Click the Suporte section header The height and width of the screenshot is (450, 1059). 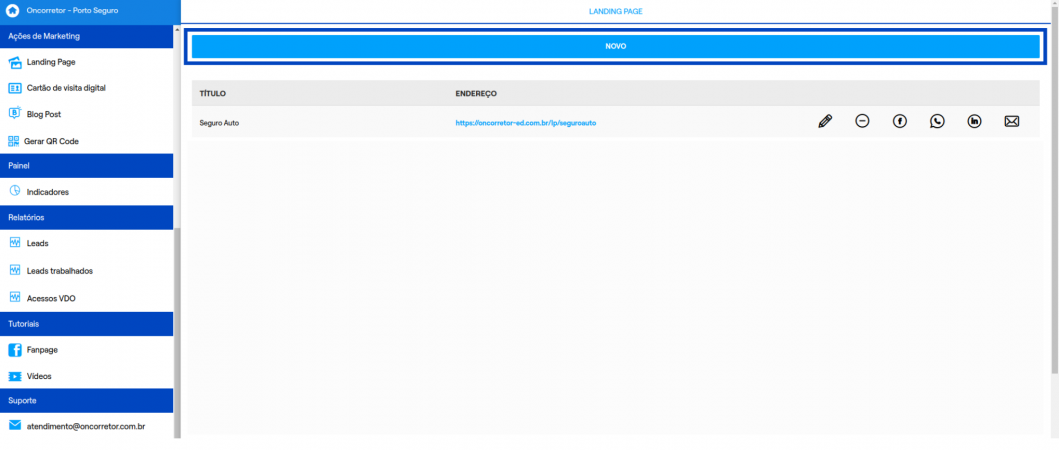click(x=86, y=401)
